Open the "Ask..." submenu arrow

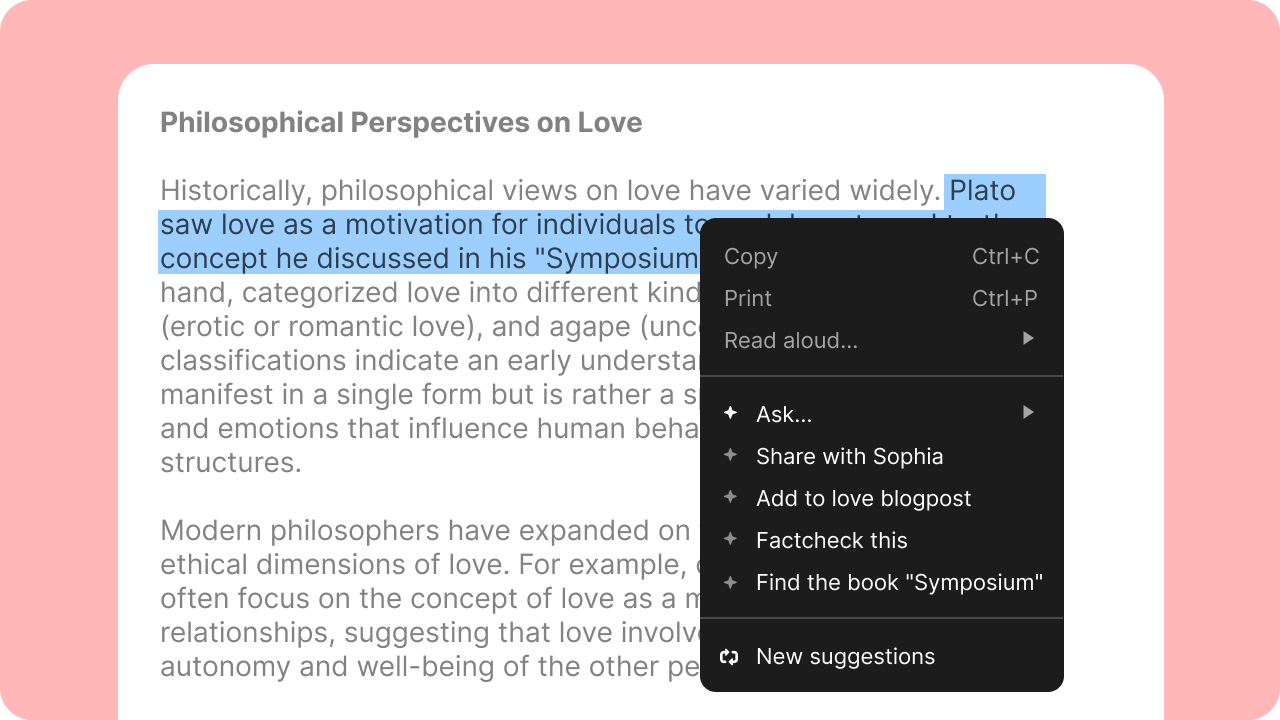pyautogui.click(x=1028, y=413)
